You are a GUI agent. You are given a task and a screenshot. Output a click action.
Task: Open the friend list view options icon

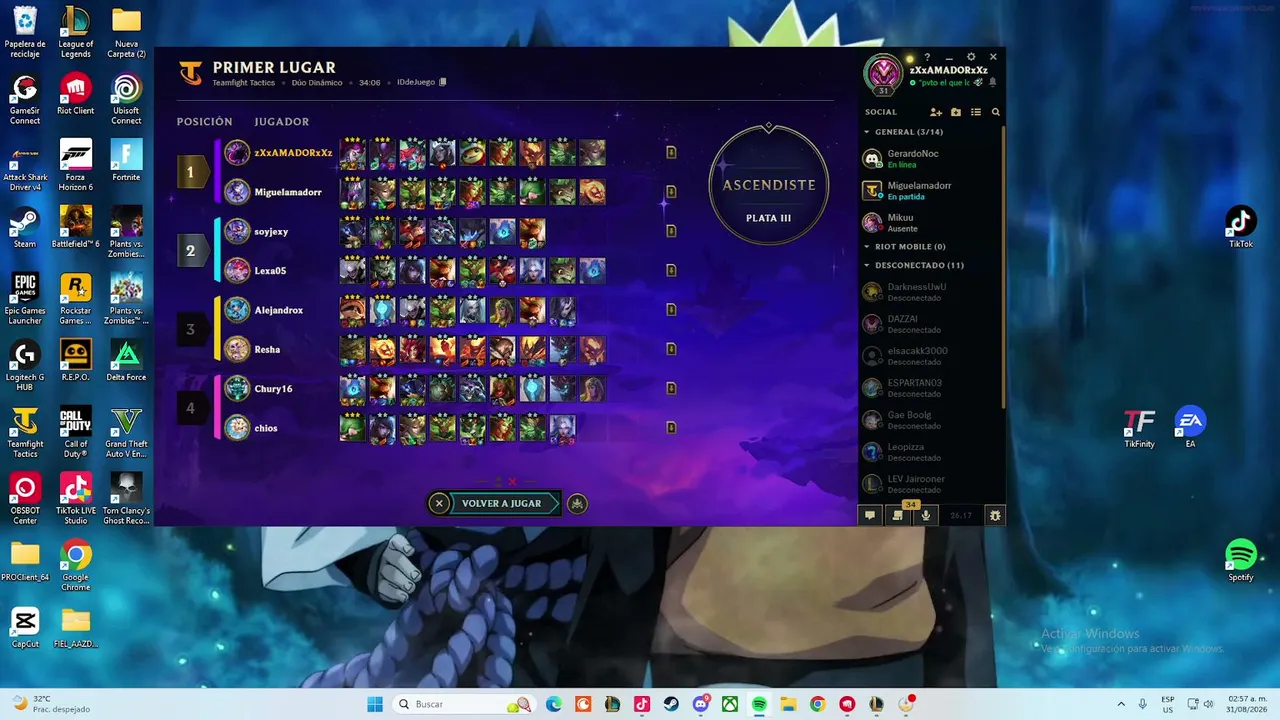point(976,112)
